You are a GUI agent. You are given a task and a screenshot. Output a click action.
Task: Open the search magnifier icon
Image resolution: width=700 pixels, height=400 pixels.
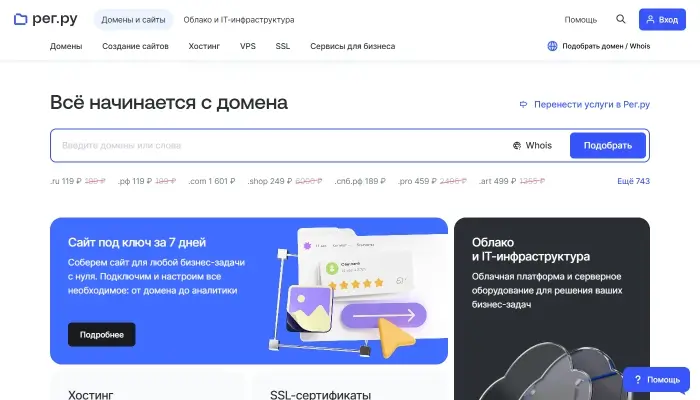pos(621,19)
